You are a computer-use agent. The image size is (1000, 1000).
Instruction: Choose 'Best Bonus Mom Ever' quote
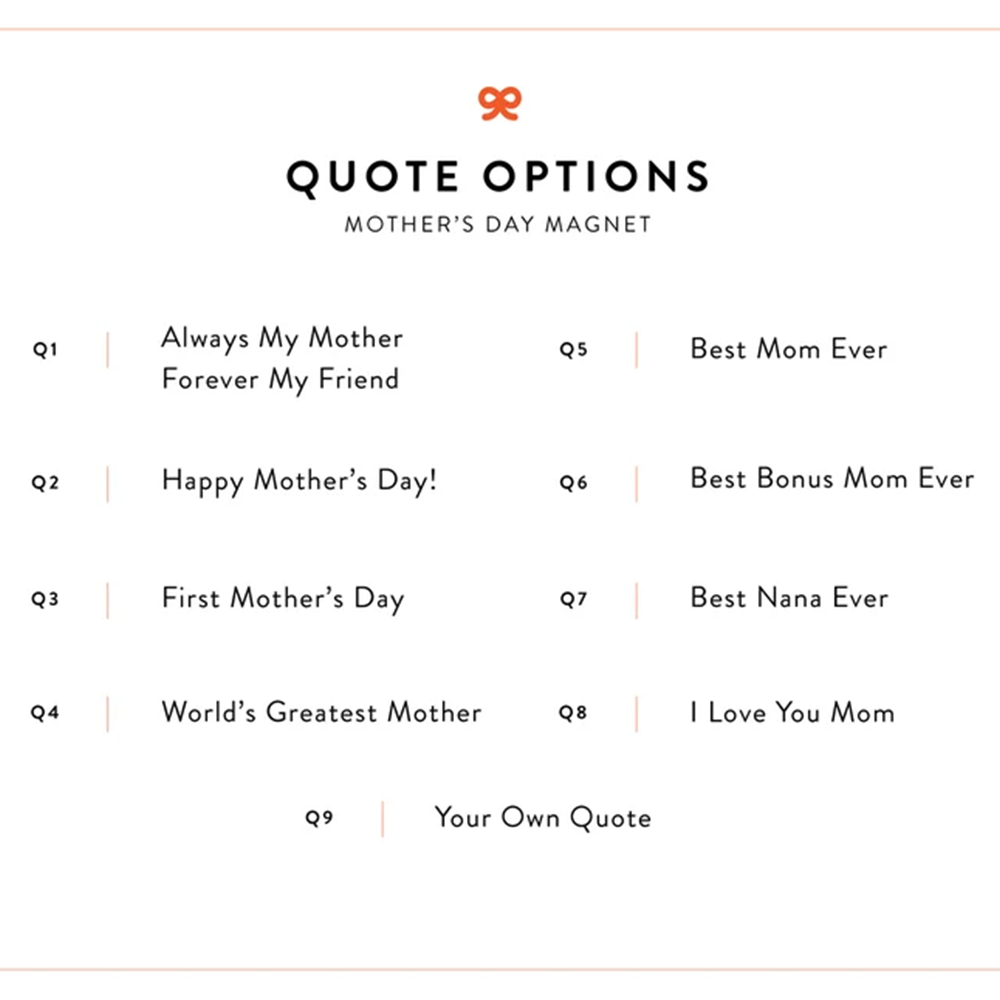tap(832, 478)
